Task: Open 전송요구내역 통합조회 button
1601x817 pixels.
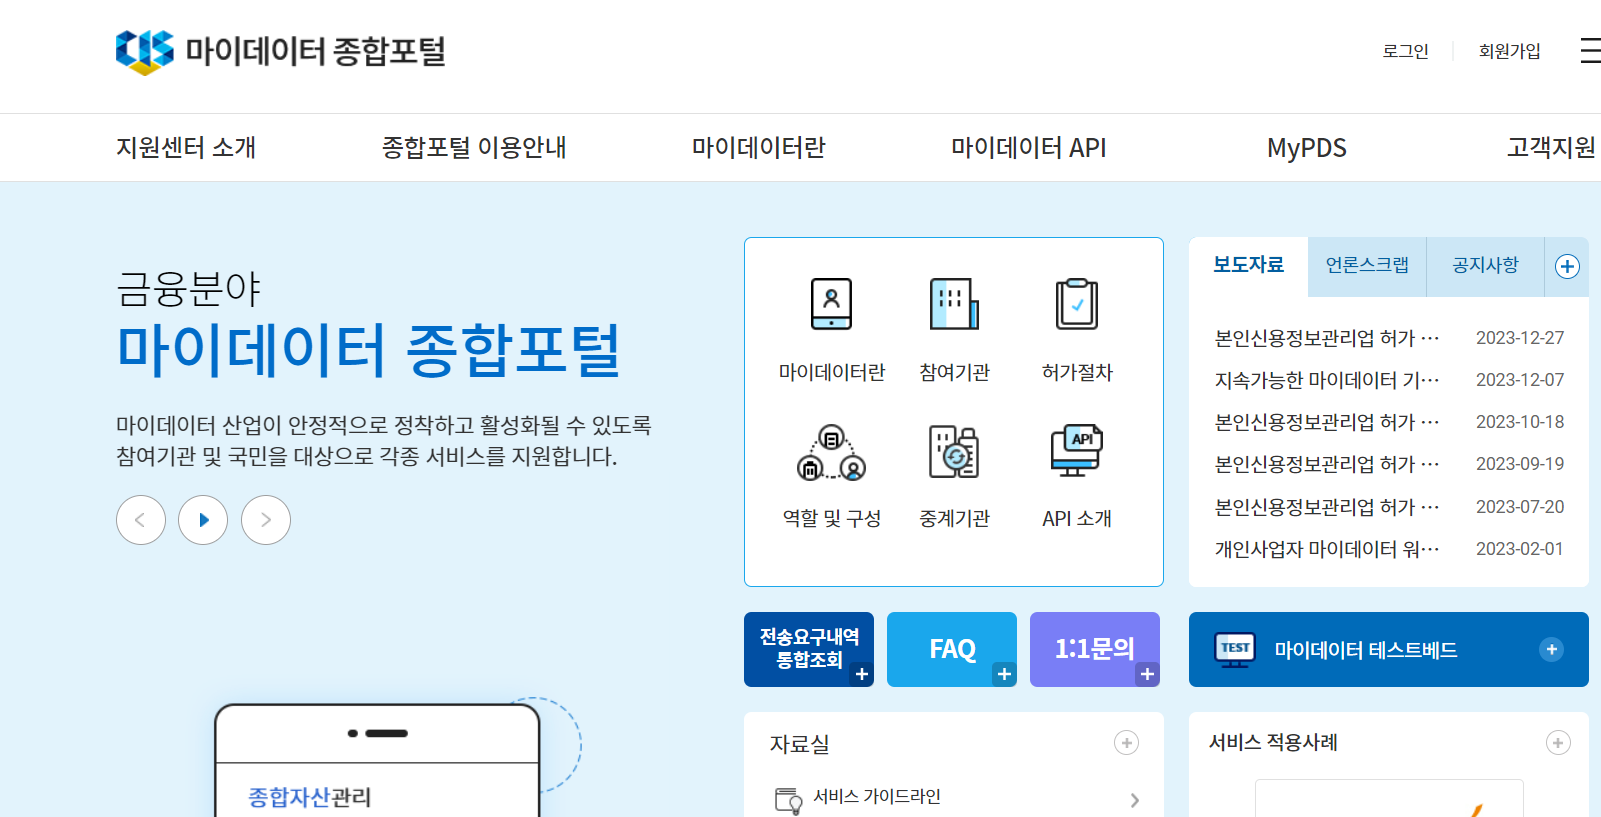Action: (809, 649)
